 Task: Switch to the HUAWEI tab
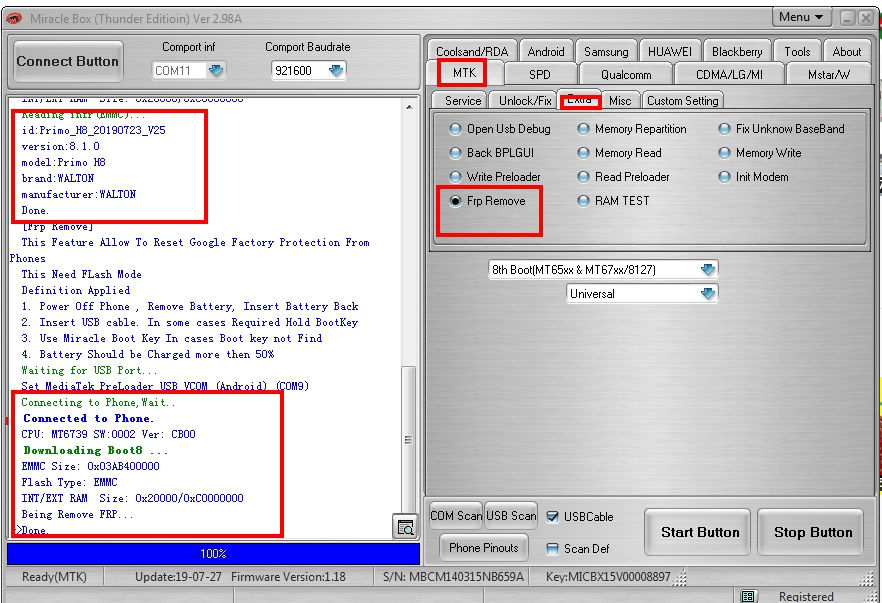[x=669, y=52]
